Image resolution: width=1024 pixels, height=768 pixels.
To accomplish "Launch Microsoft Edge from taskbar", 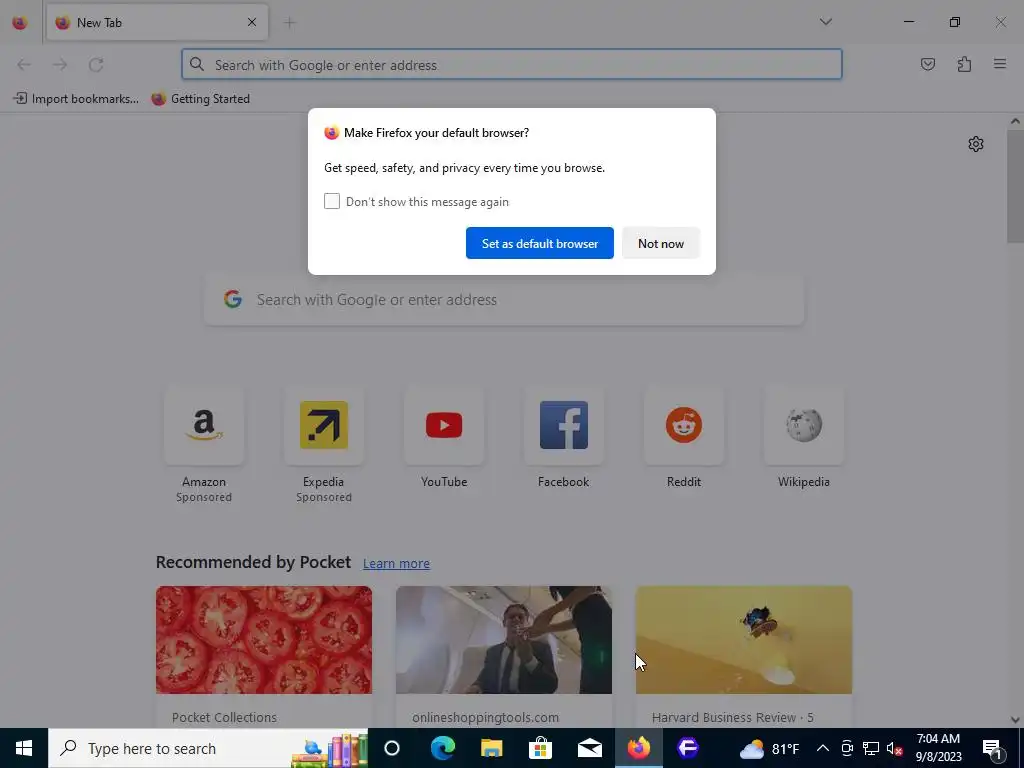I will (442, 748).
